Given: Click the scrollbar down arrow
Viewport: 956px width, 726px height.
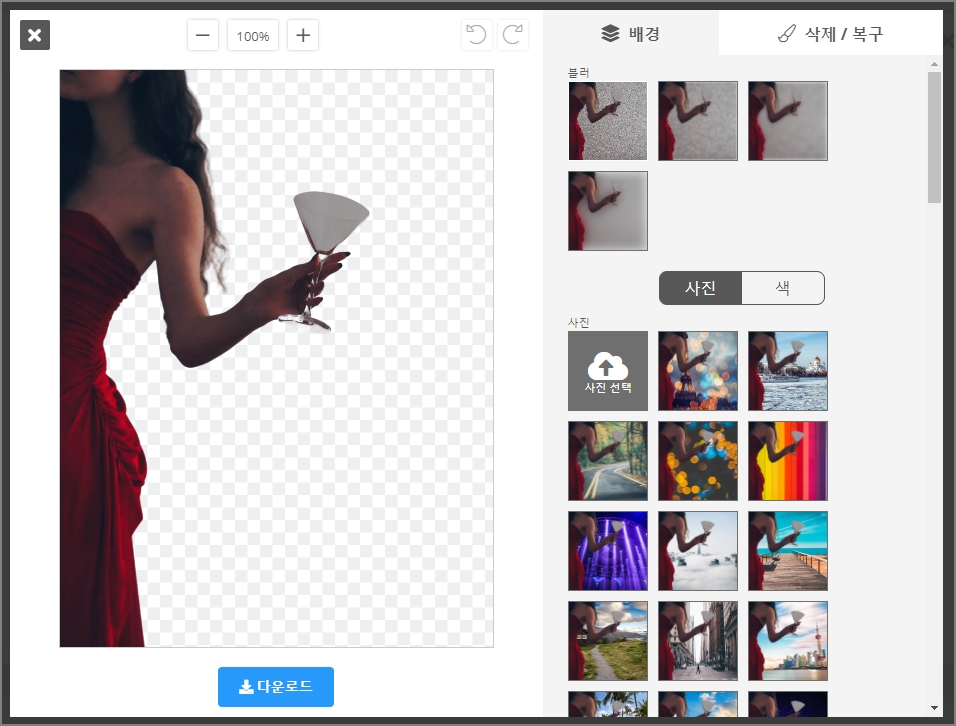Looking at the screenshot, I should (x=934, y=708).
